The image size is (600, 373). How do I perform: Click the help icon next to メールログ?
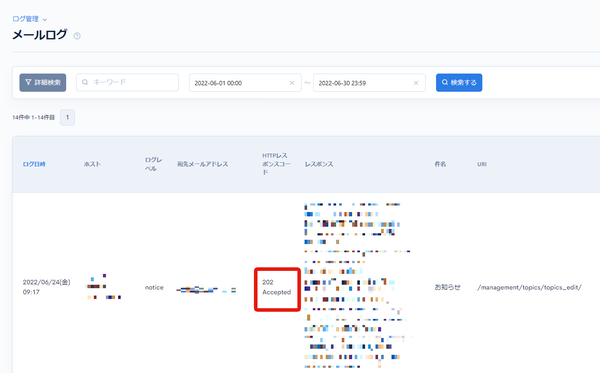77,36
